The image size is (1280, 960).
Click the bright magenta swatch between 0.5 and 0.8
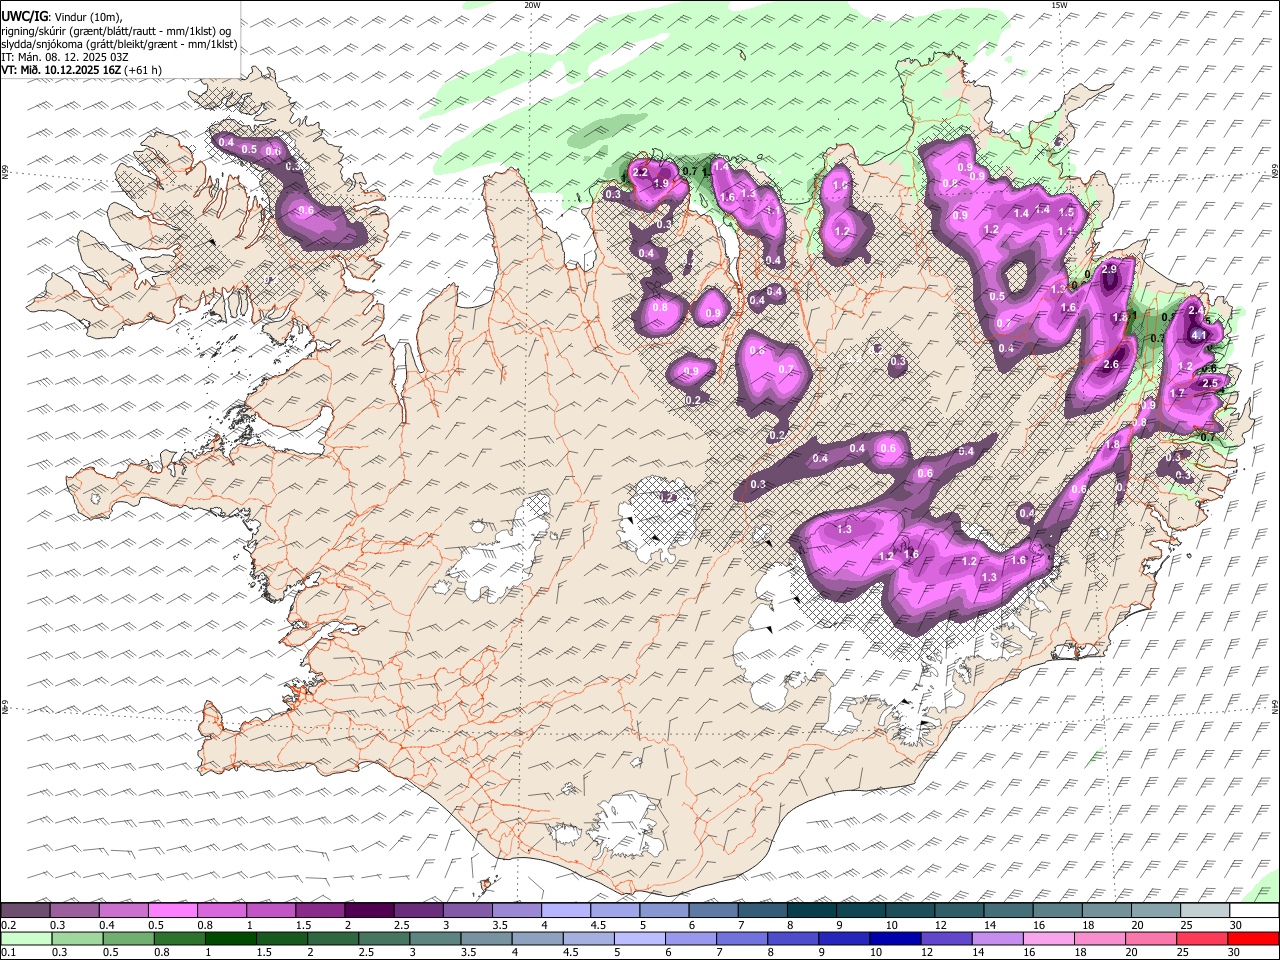pos(172,910)
